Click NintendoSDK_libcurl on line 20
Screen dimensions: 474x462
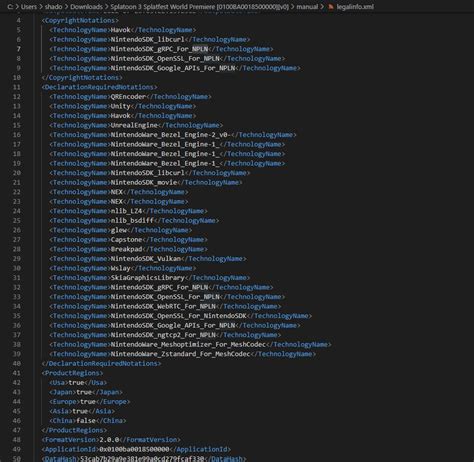147,173
